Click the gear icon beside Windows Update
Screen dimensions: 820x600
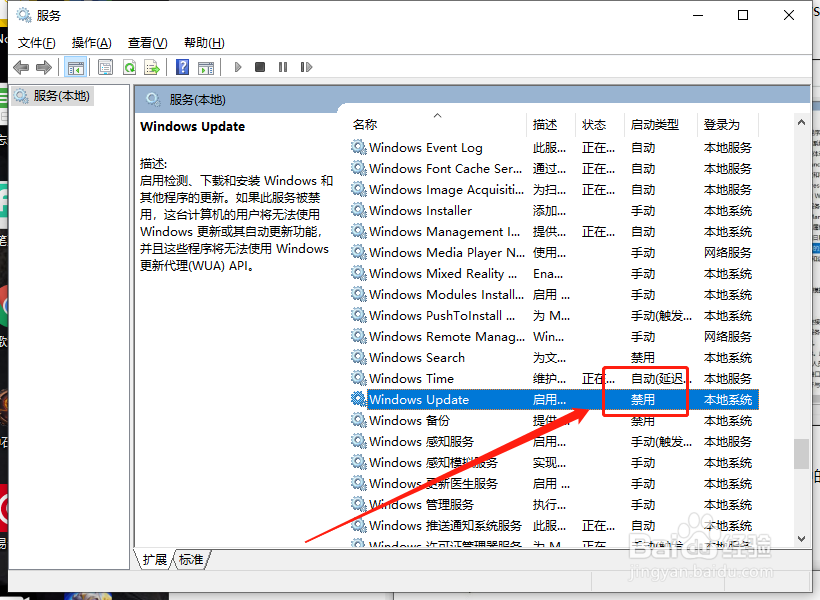click(359, 400)
